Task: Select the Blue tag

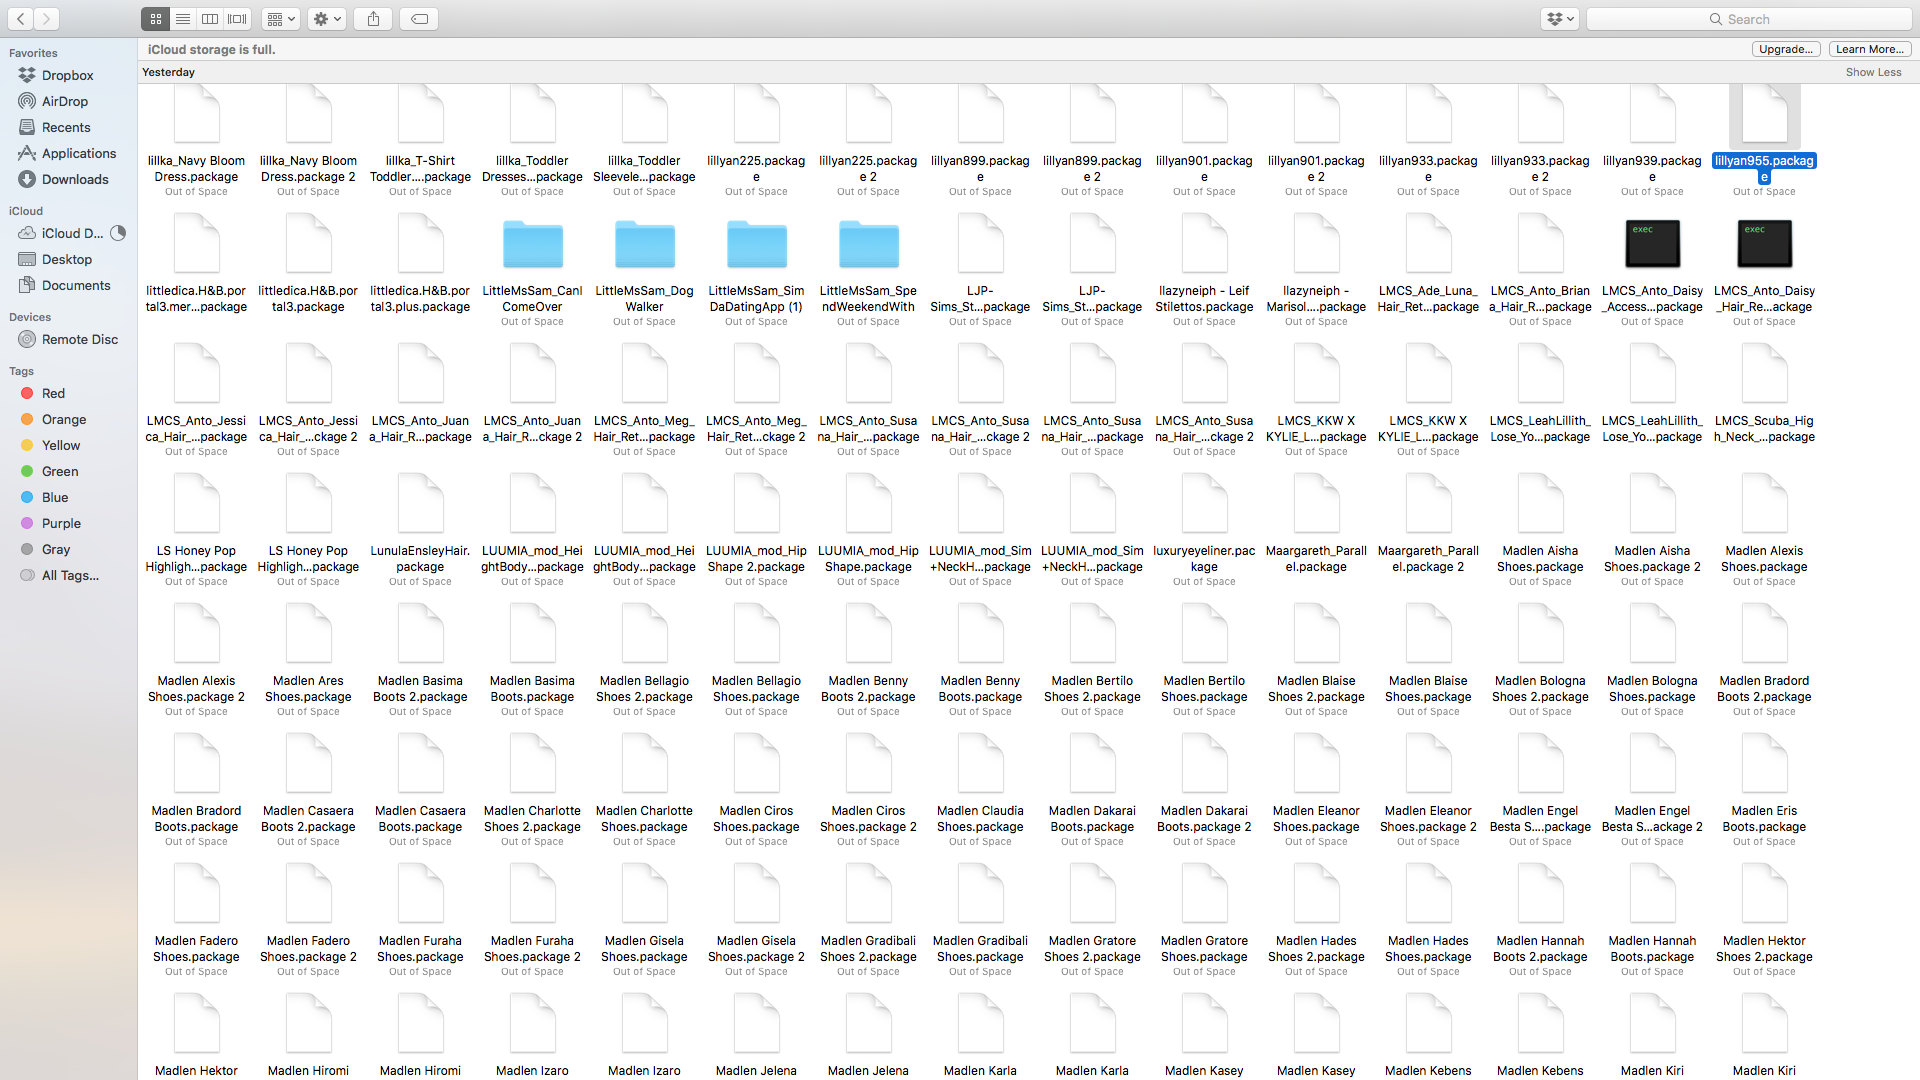Action: pos(55,497)
